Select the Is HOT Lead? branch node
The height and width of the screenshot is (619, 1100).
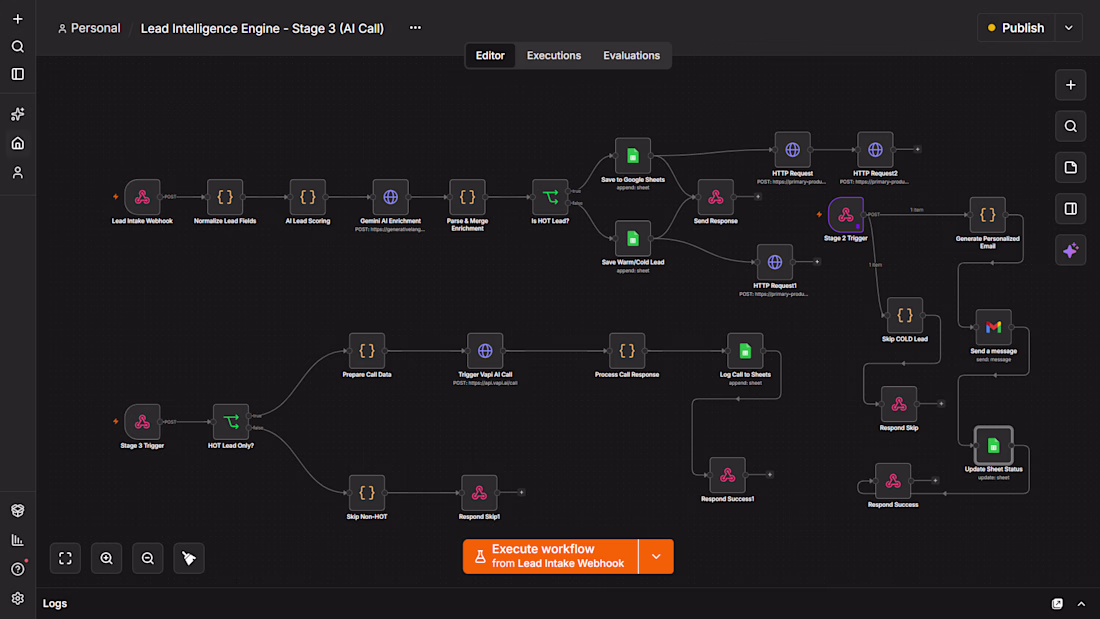click(x=550, y=197)
